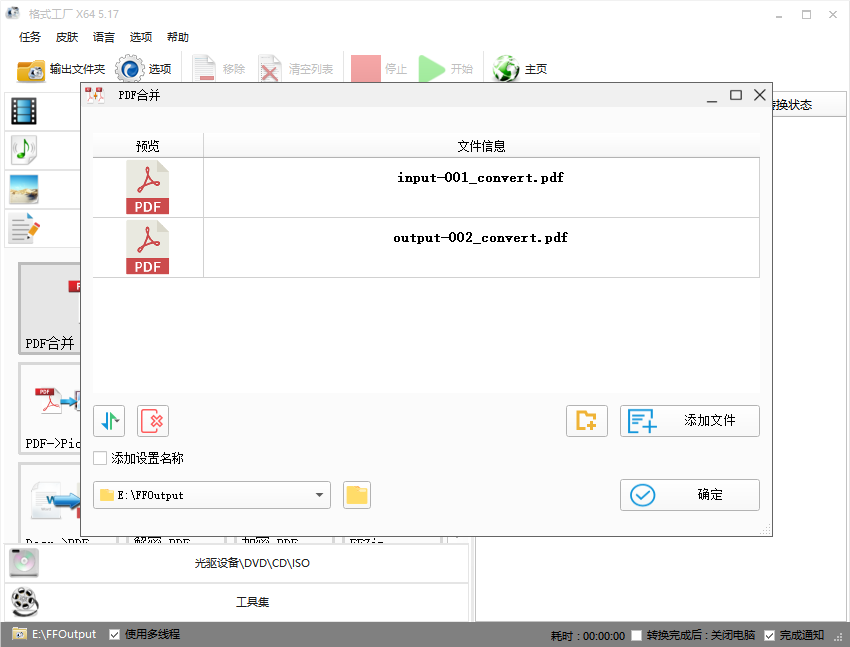The width and height of the screenshot is (850, 647).
Task: Select the document category icon in sidebar
Action: click(x=23, y=228)
